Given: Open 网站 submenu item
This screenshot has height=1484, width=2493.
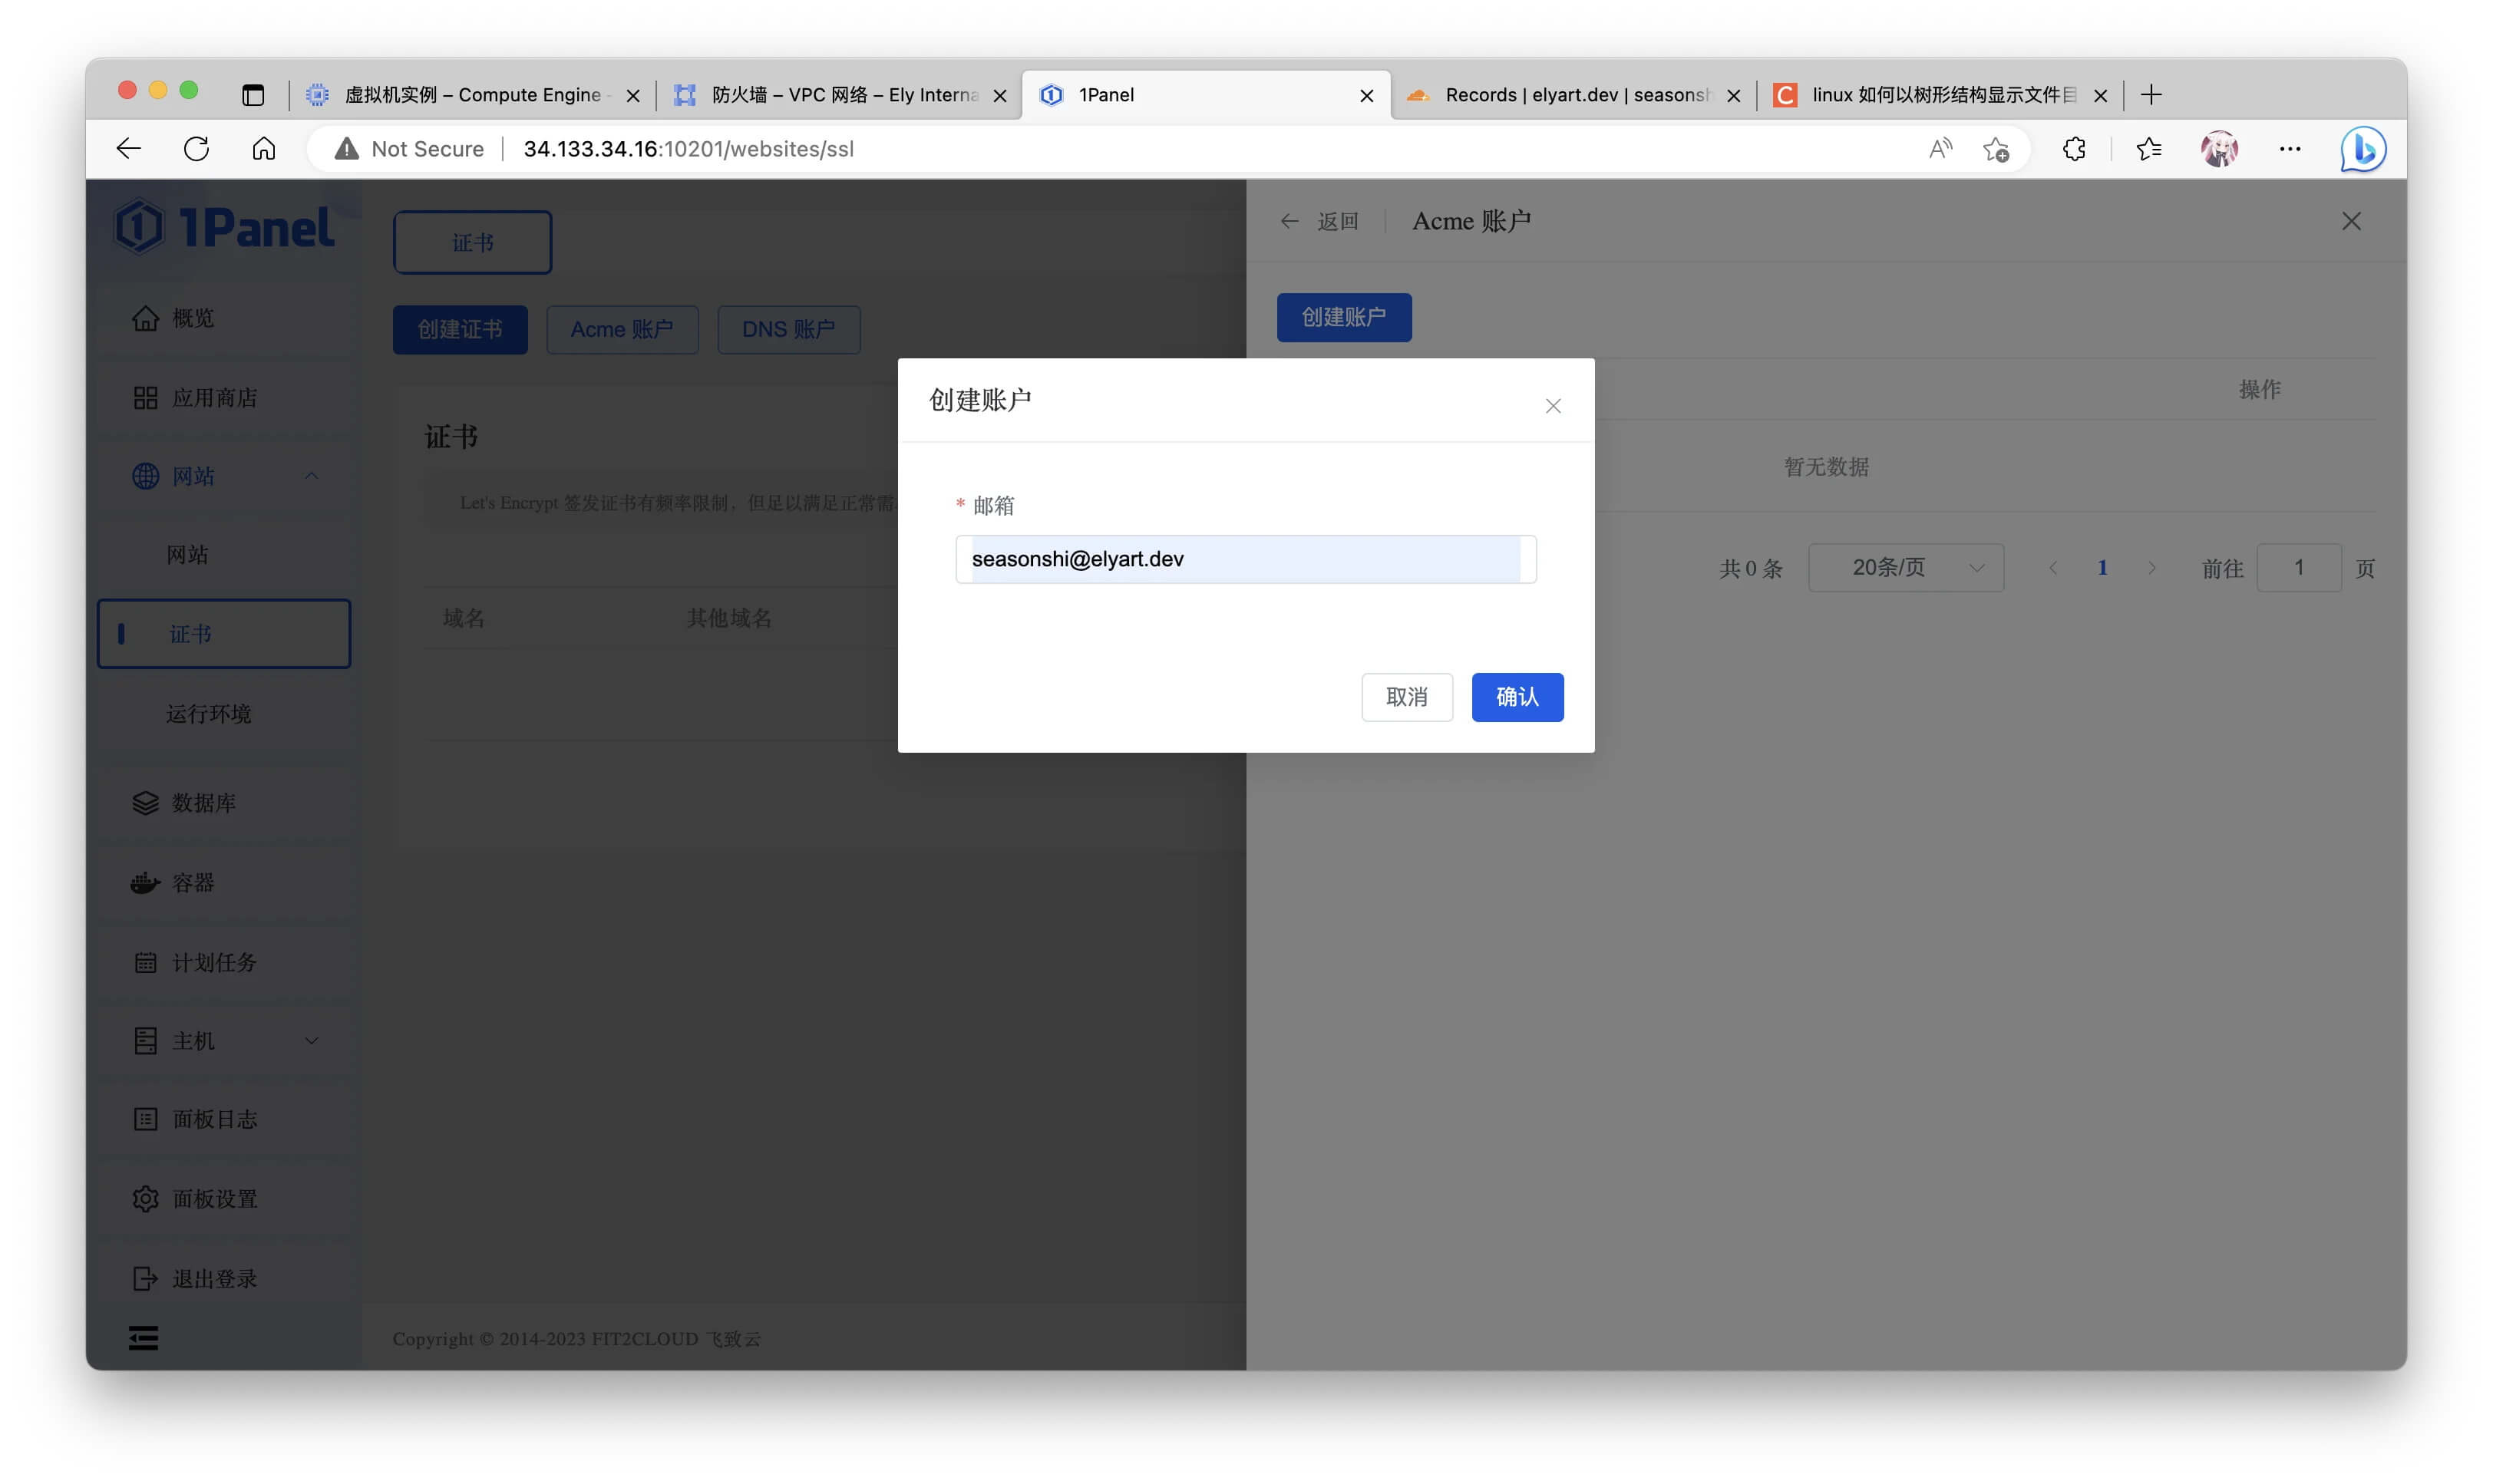Looking at the screenshot, I should click(x=224, y=555).
